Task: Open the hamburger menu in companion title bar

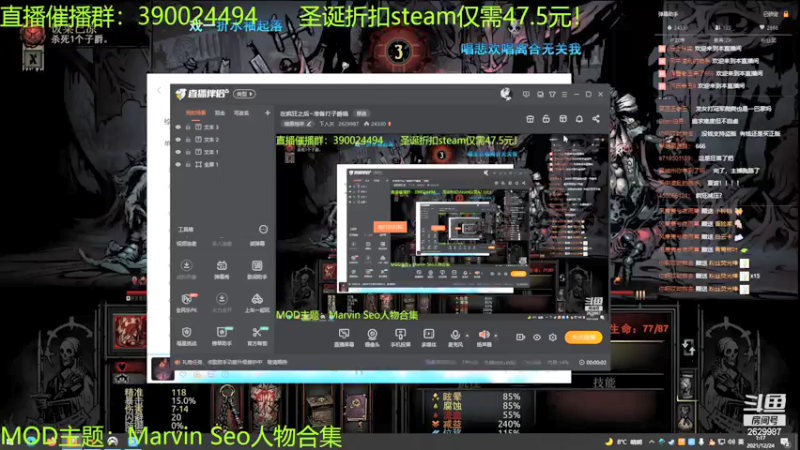Action: click(x=564, y=94)
